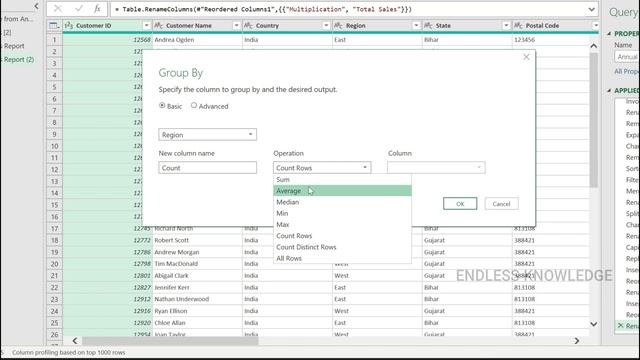
Task: Click the horizontal scrollbar thumb
Action: tap(171, 340)
